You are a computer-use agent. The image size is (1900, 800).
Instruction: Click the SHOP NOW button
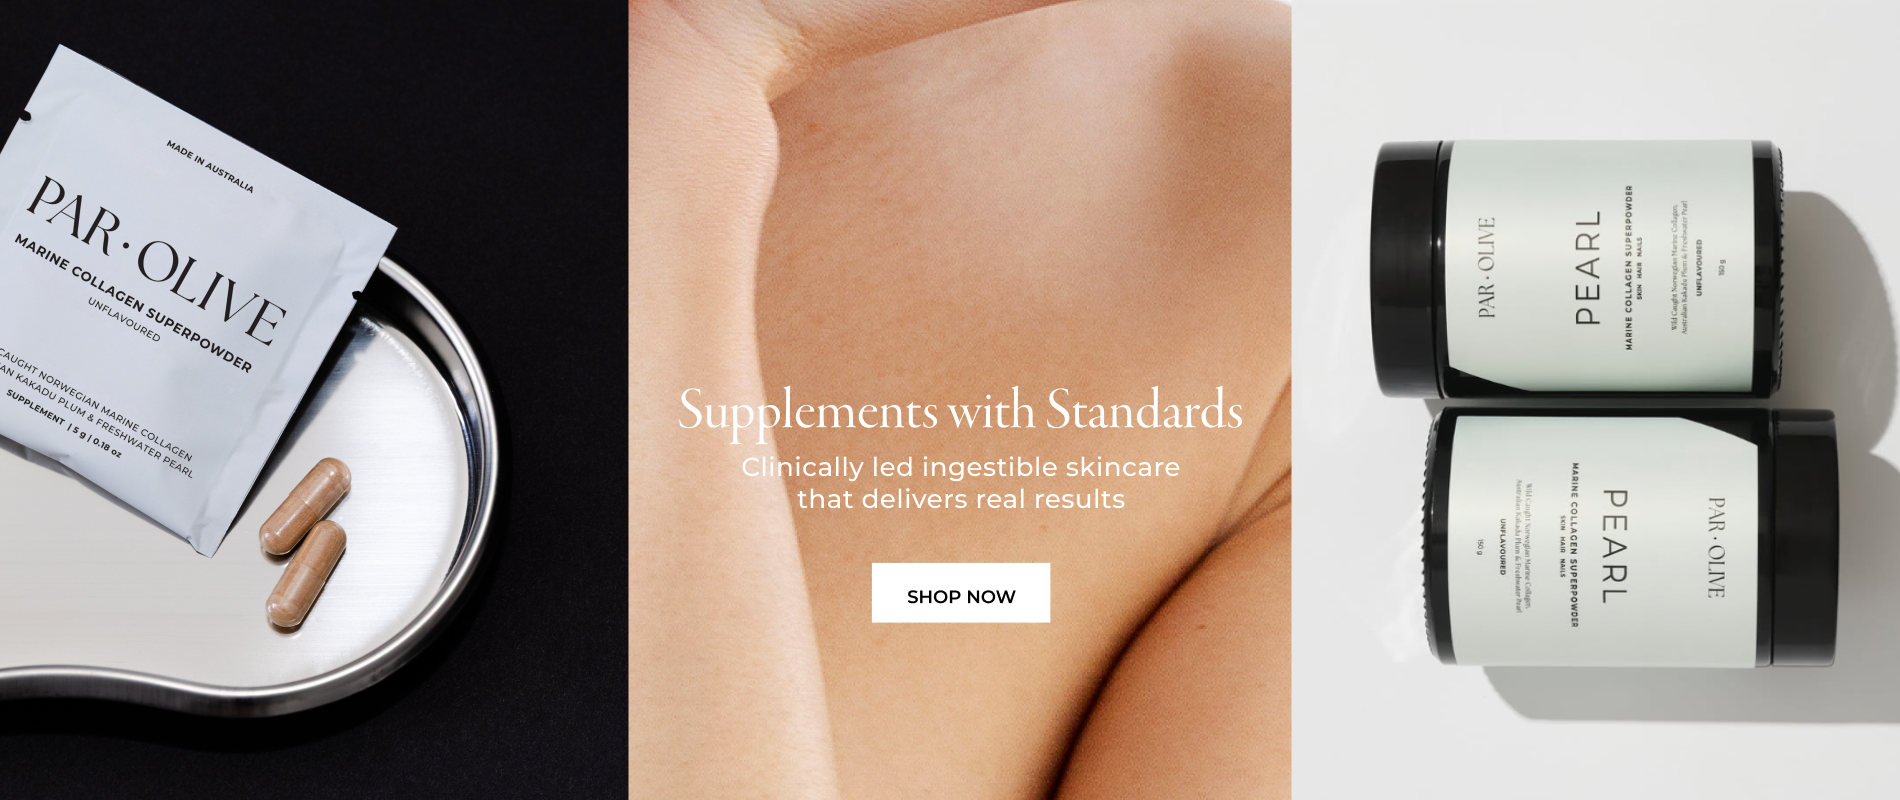[x=960, y=593]
